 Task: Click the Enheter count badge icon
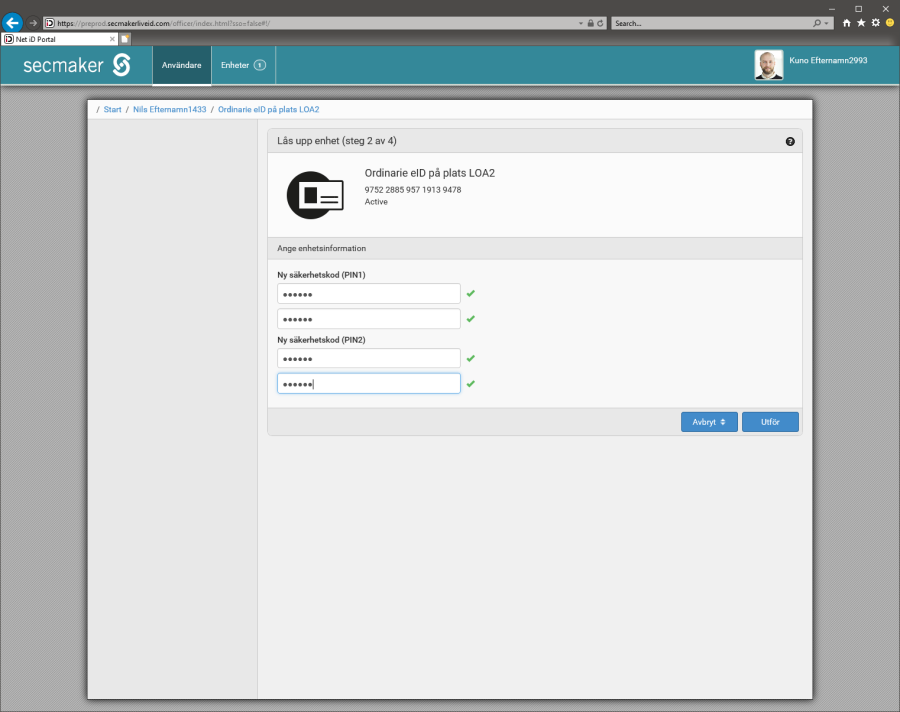point(260,65)
